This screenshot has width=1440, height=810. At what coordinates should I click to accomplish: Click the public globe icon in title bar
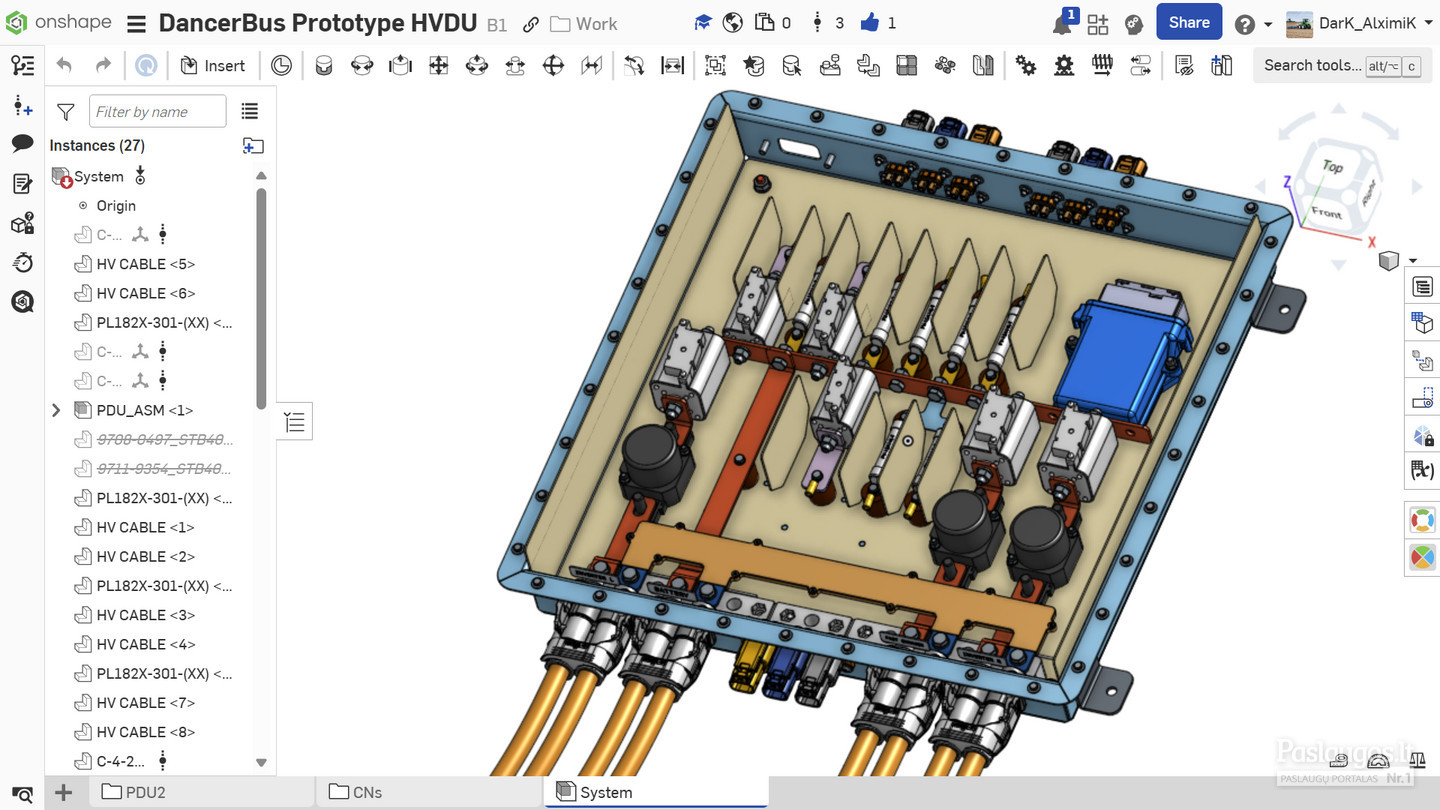(x=733, y=23)
